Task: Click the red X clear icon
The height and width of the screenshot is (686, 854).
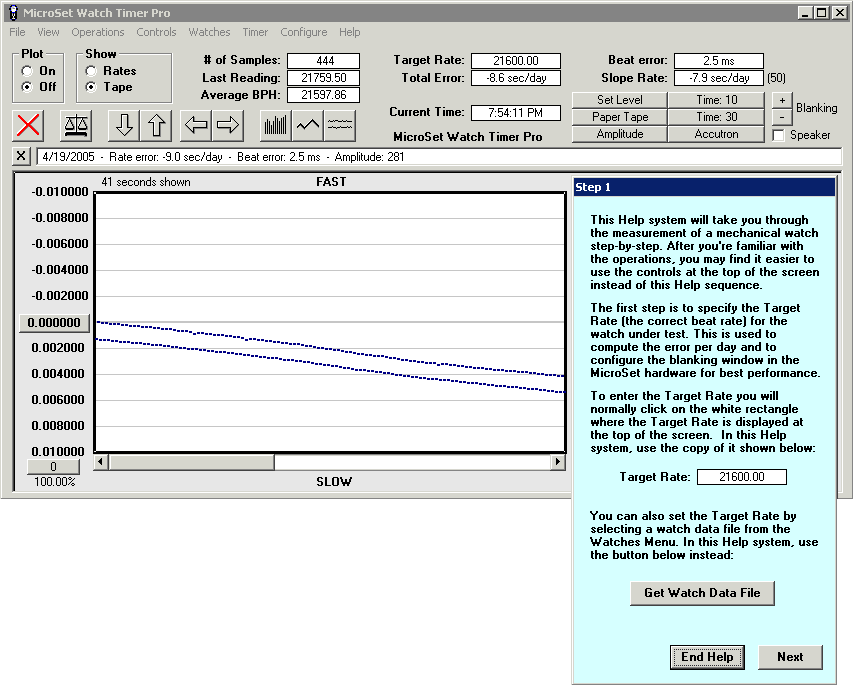Action: [x=28, y=125]
